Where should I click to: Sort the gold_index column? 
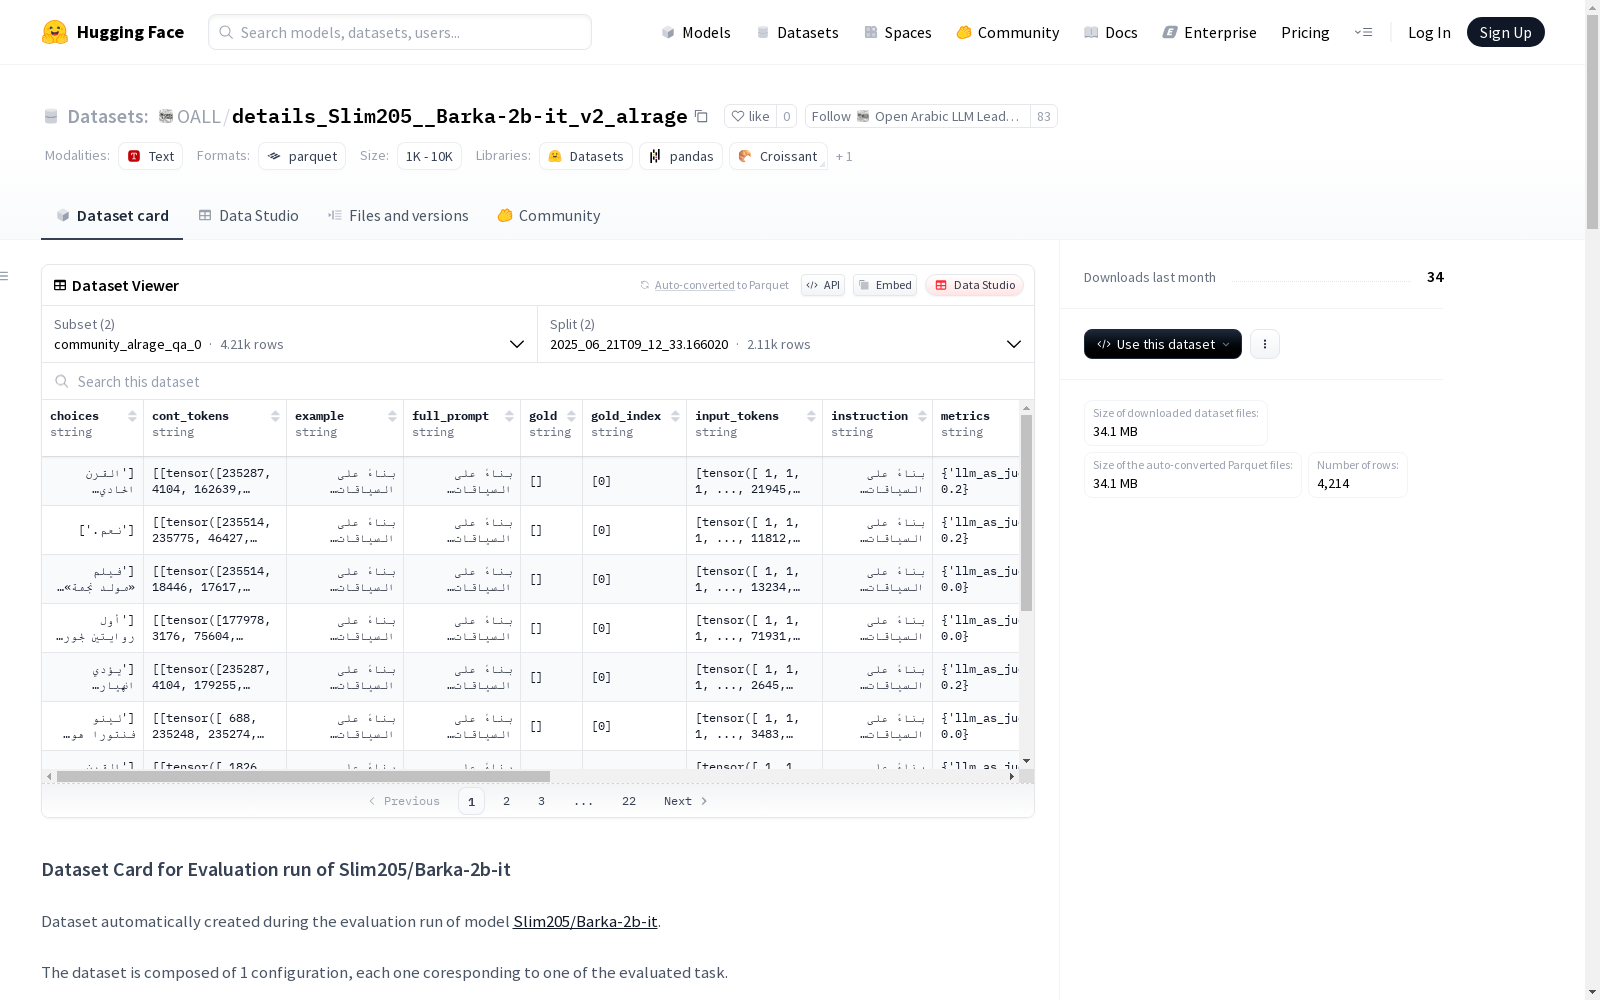tap(675, 416)
